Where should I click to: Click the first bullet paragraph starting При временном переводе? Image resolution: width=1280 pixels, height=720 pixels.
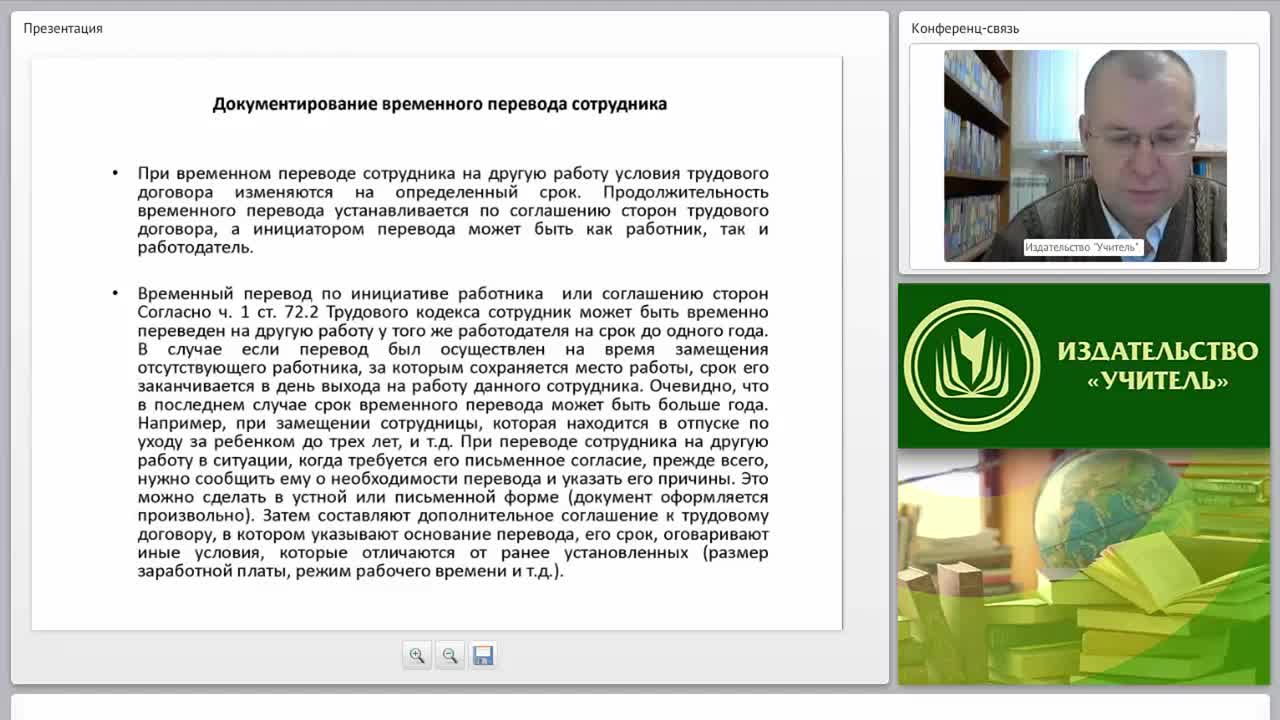coord(453,210)
